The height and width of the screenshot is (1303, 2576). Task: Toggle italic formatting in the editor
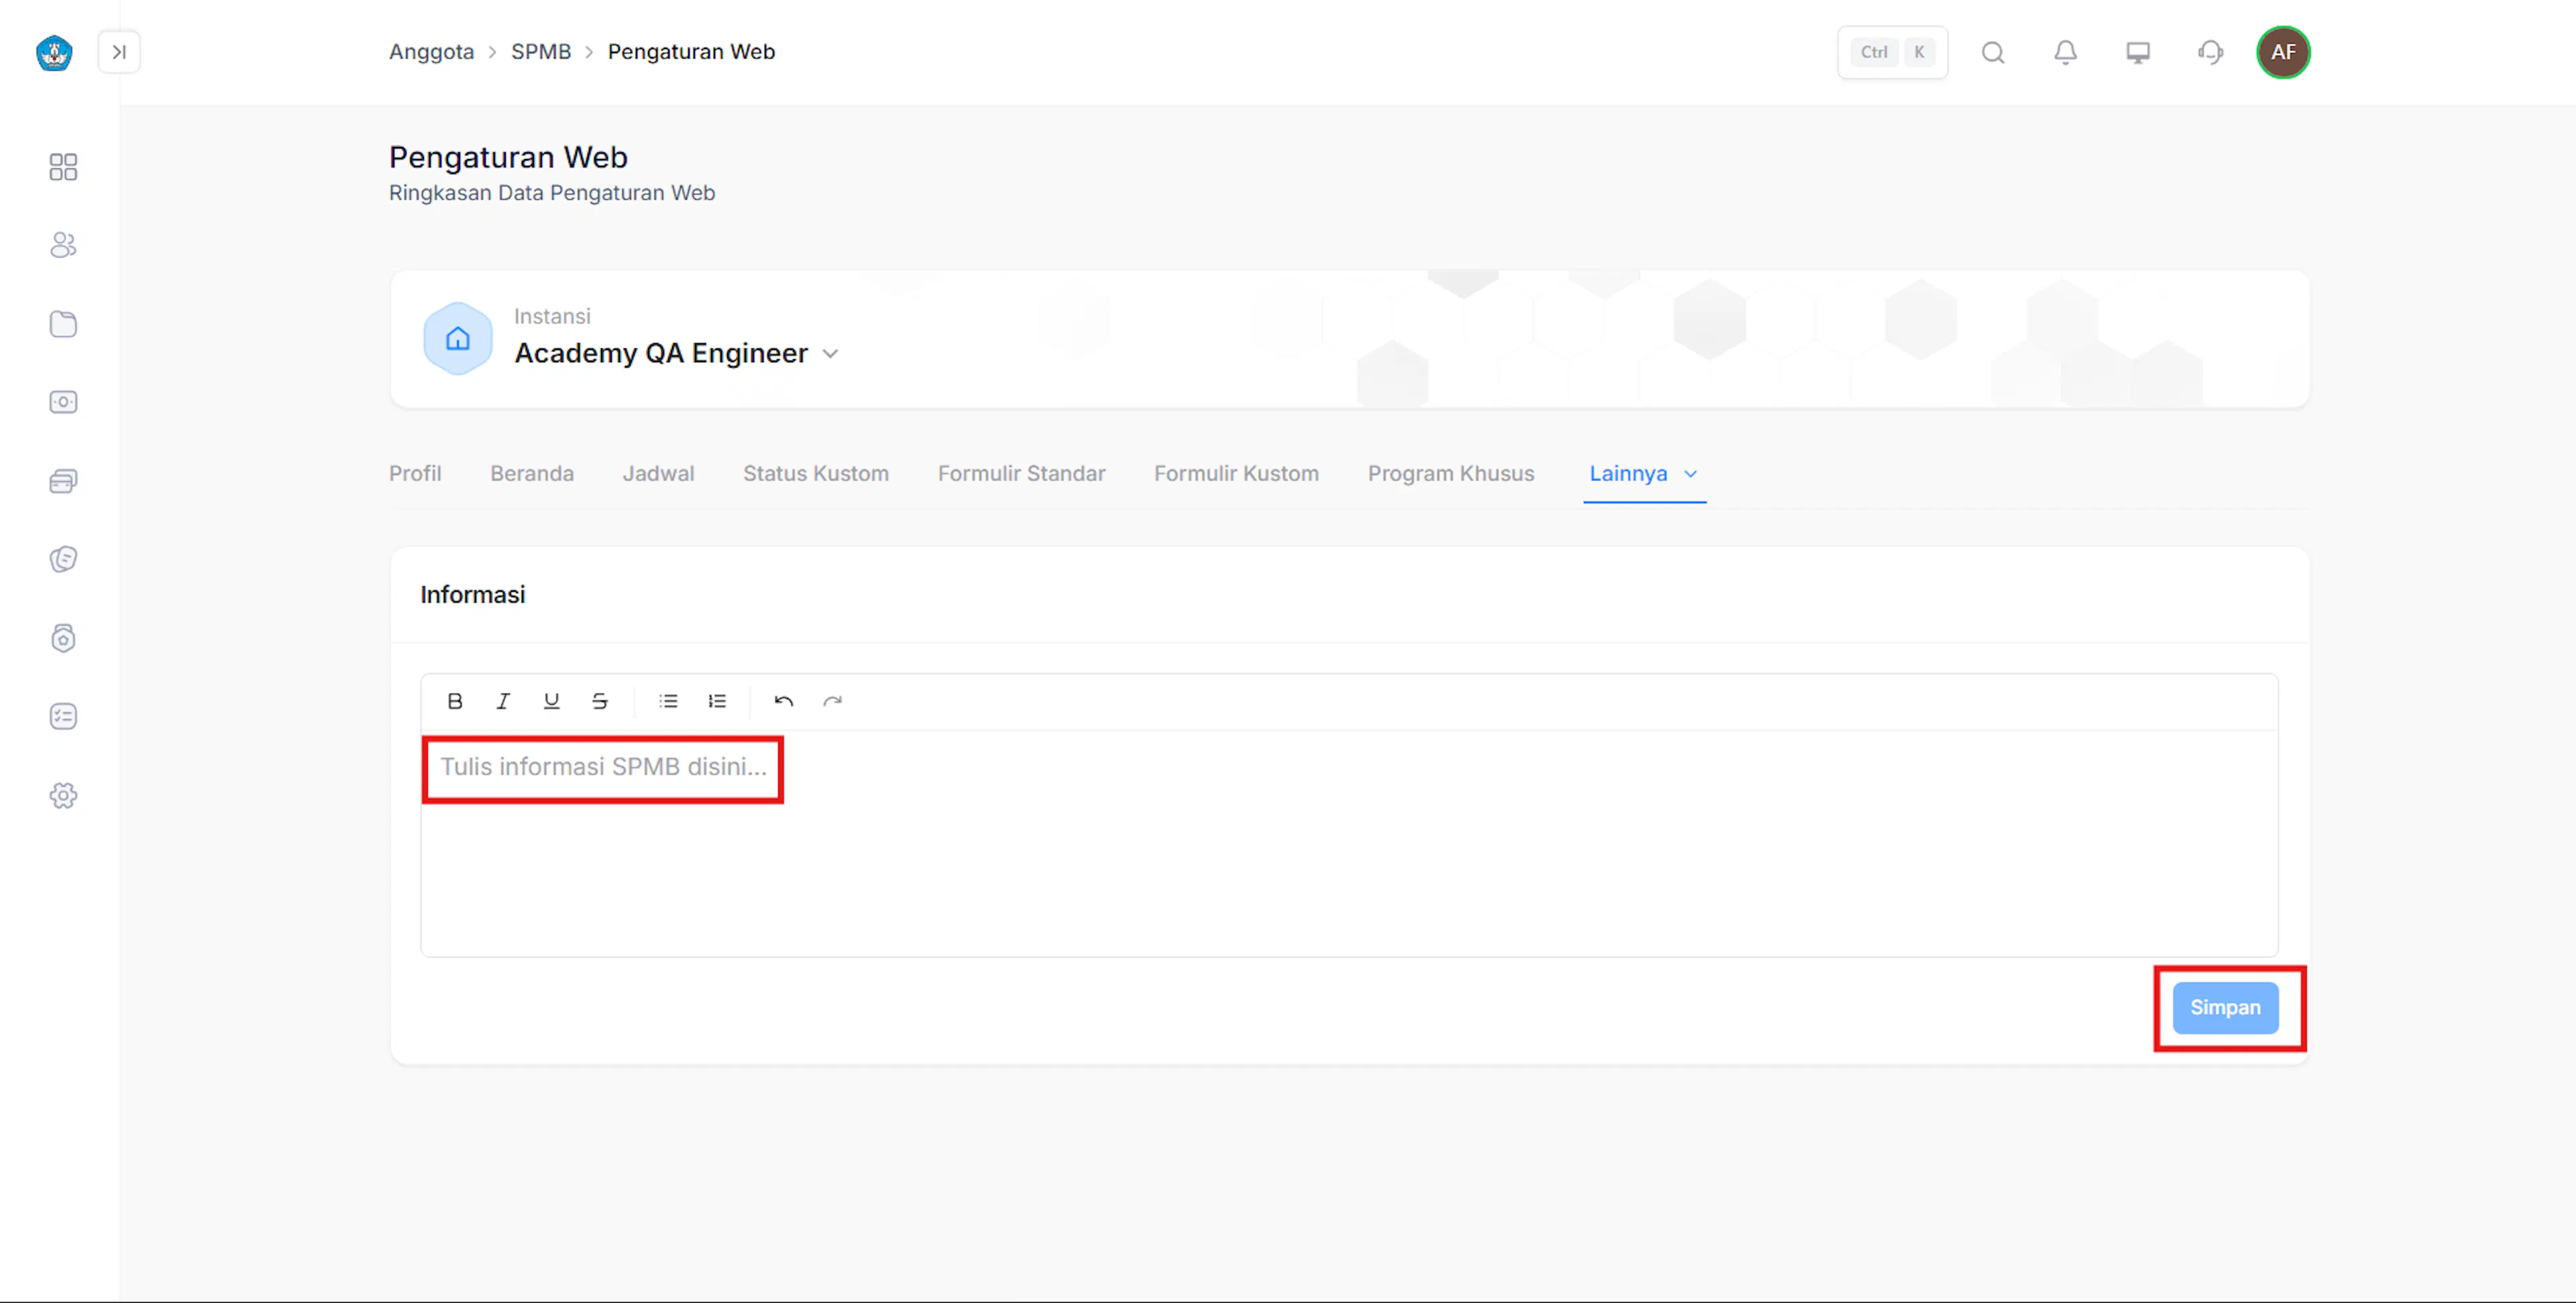503,701
